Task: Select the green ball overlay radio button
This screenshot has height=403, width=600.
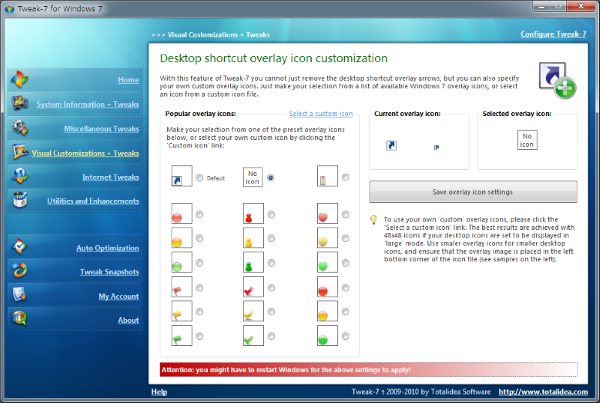Action: point(199,263)
